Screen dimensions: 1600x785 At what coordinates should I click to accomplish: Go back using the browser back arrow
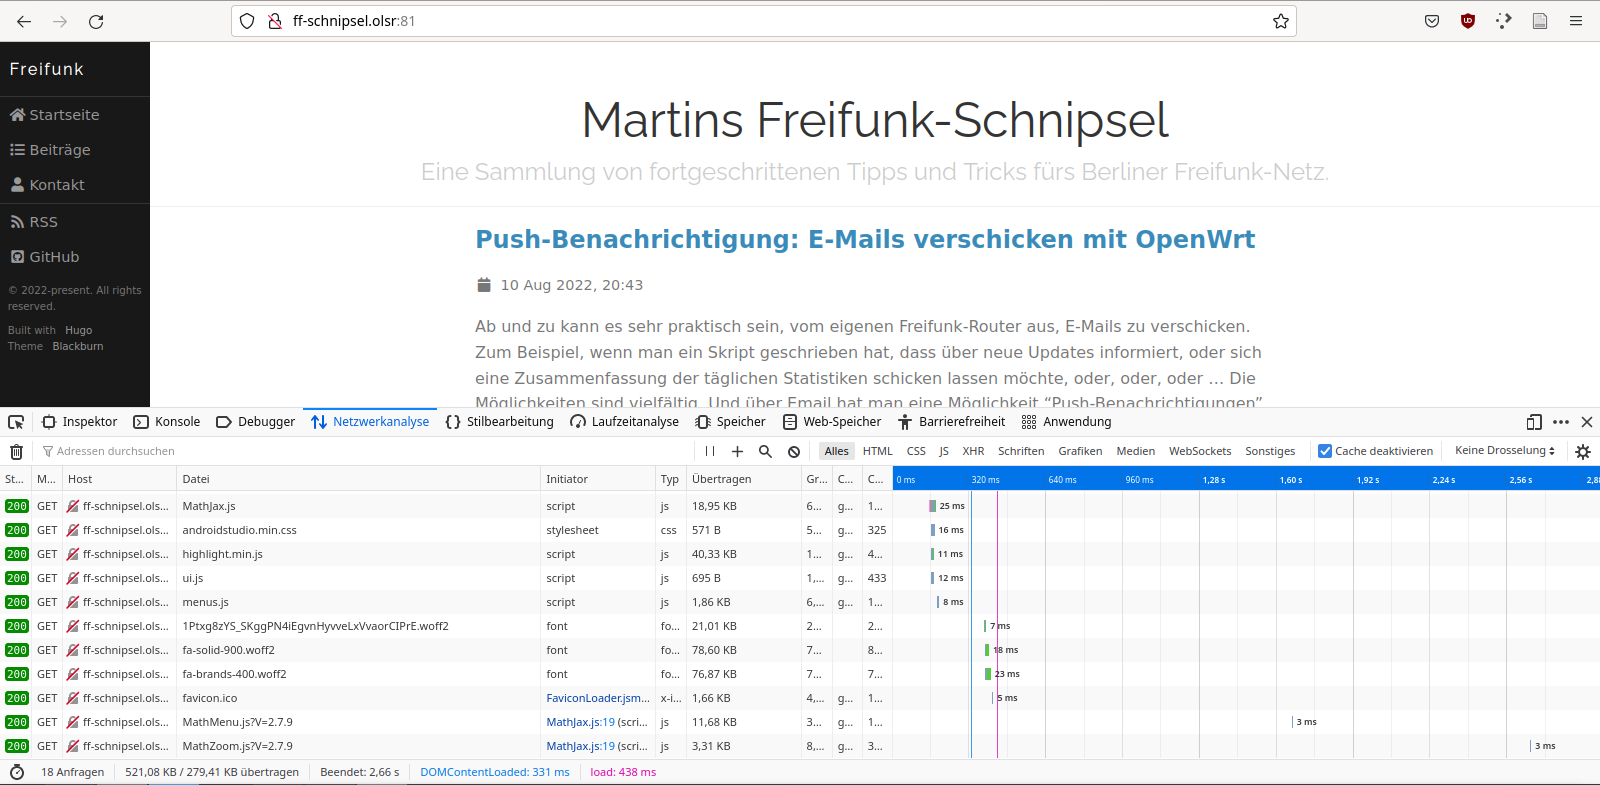pyautogui.click(x=24, y=21)
